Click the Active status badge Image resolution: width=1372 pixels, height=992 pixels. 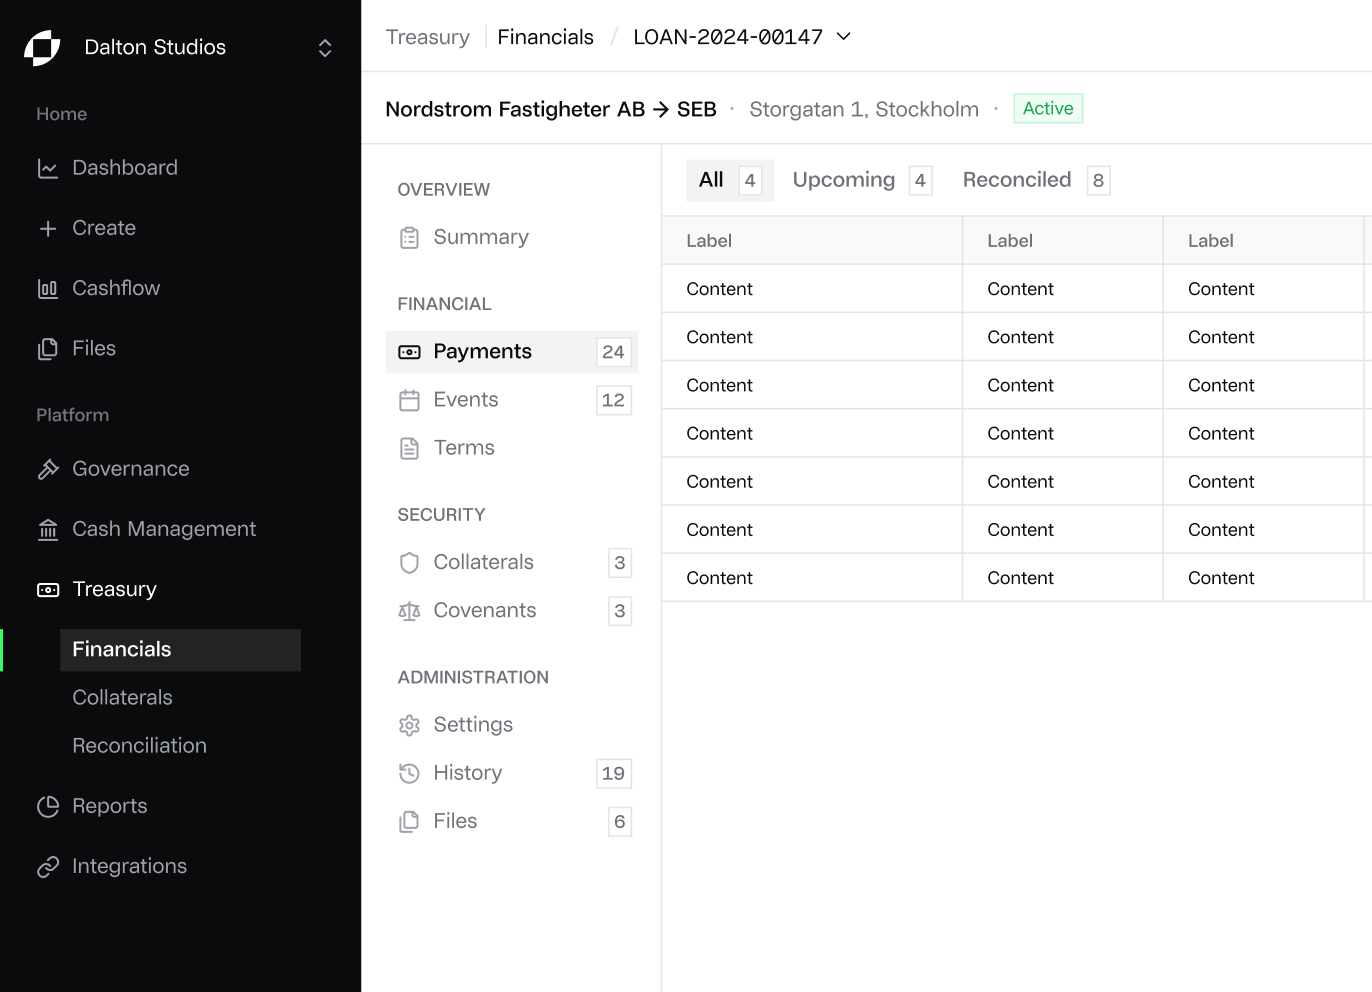pos(1048,108)
